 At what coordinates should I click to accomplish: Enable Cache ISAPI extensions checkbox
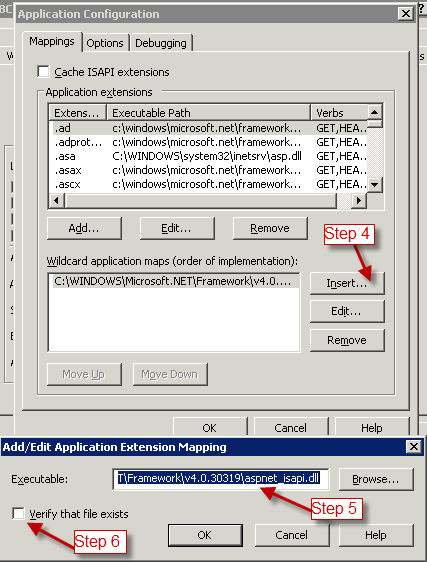click(43, 71)
